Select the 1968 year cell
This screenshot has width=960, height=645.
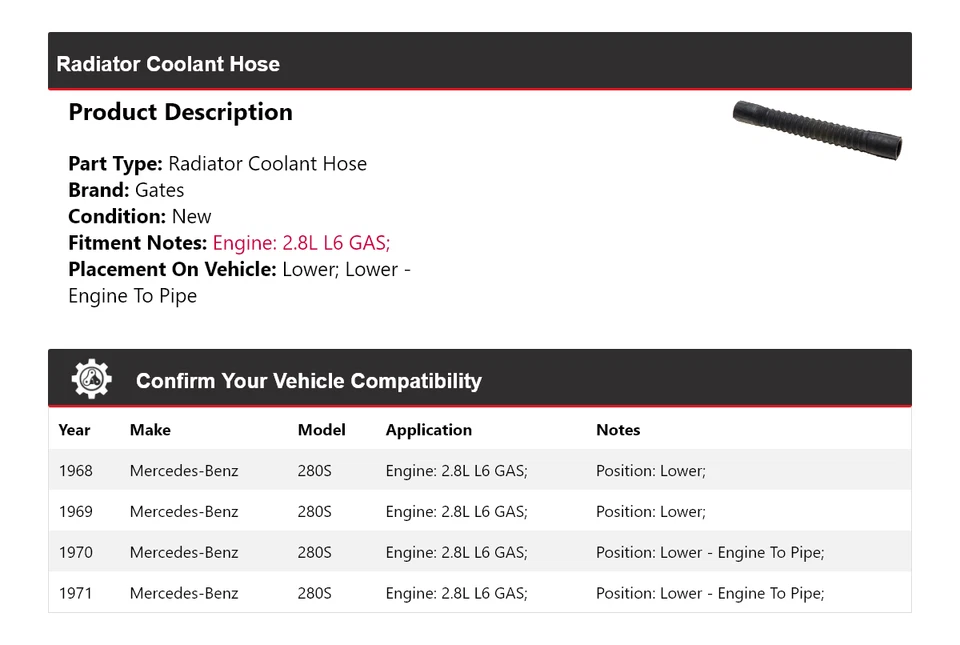(x=75, y=471)
